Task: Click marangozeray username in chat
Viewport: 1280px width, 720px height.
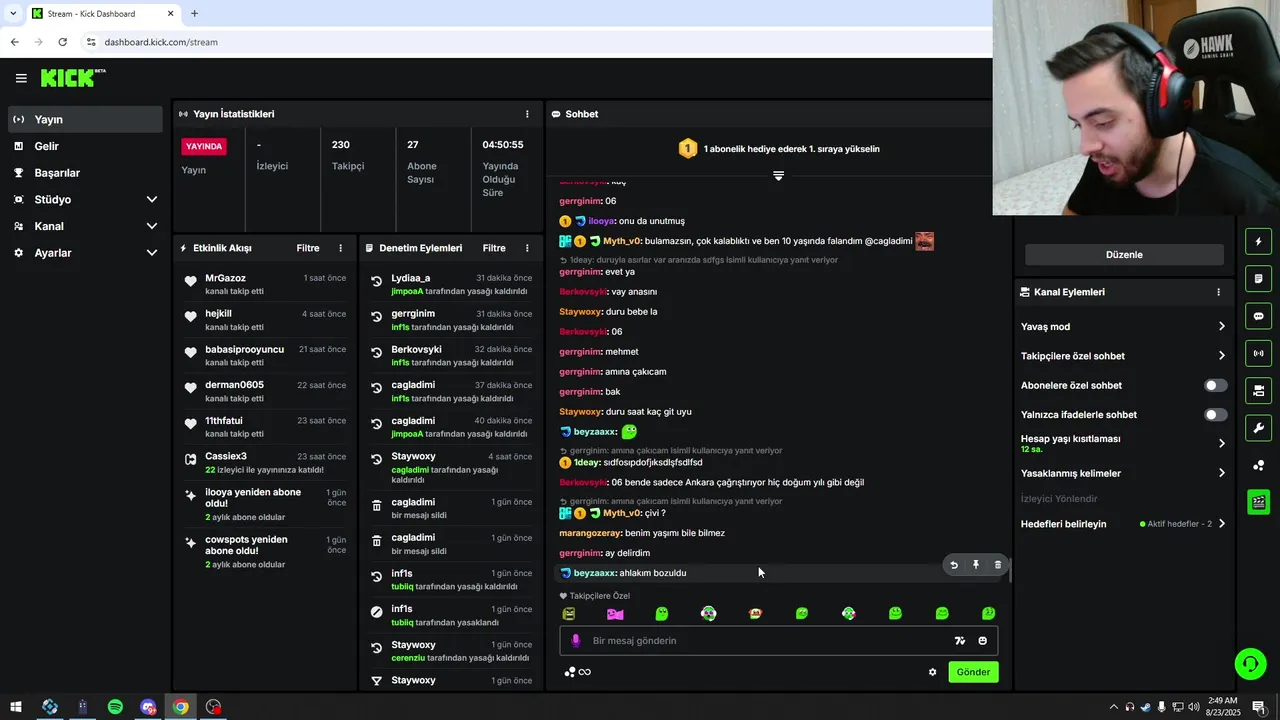Action: pos(590,533)
